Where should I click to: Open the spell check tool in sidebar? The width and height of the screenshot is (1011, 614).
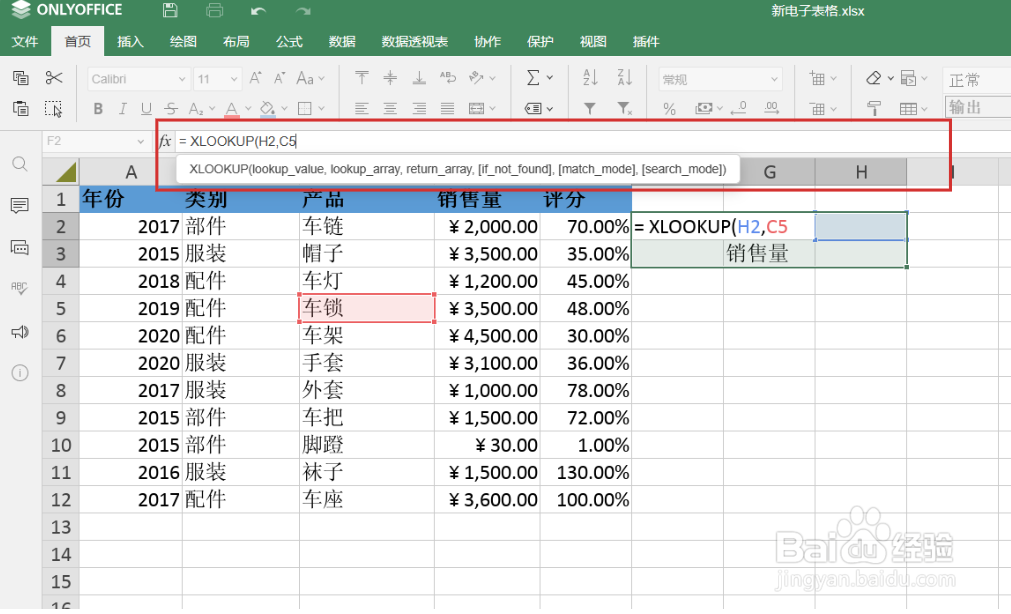(19, 288)
